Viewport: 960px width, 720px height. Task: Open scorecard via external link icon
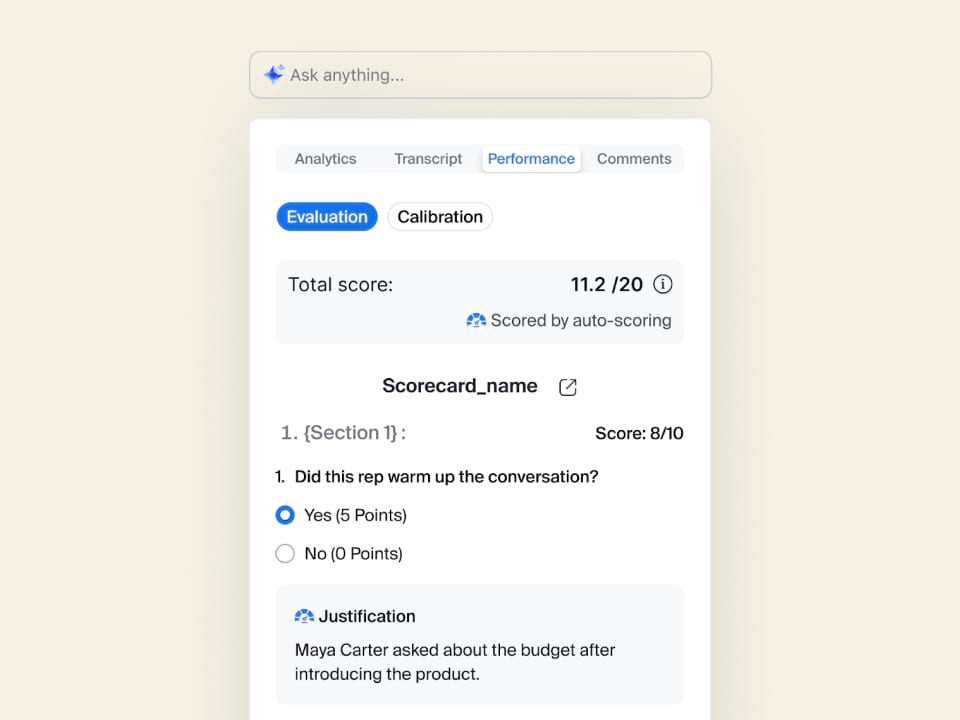click(568, 387)
